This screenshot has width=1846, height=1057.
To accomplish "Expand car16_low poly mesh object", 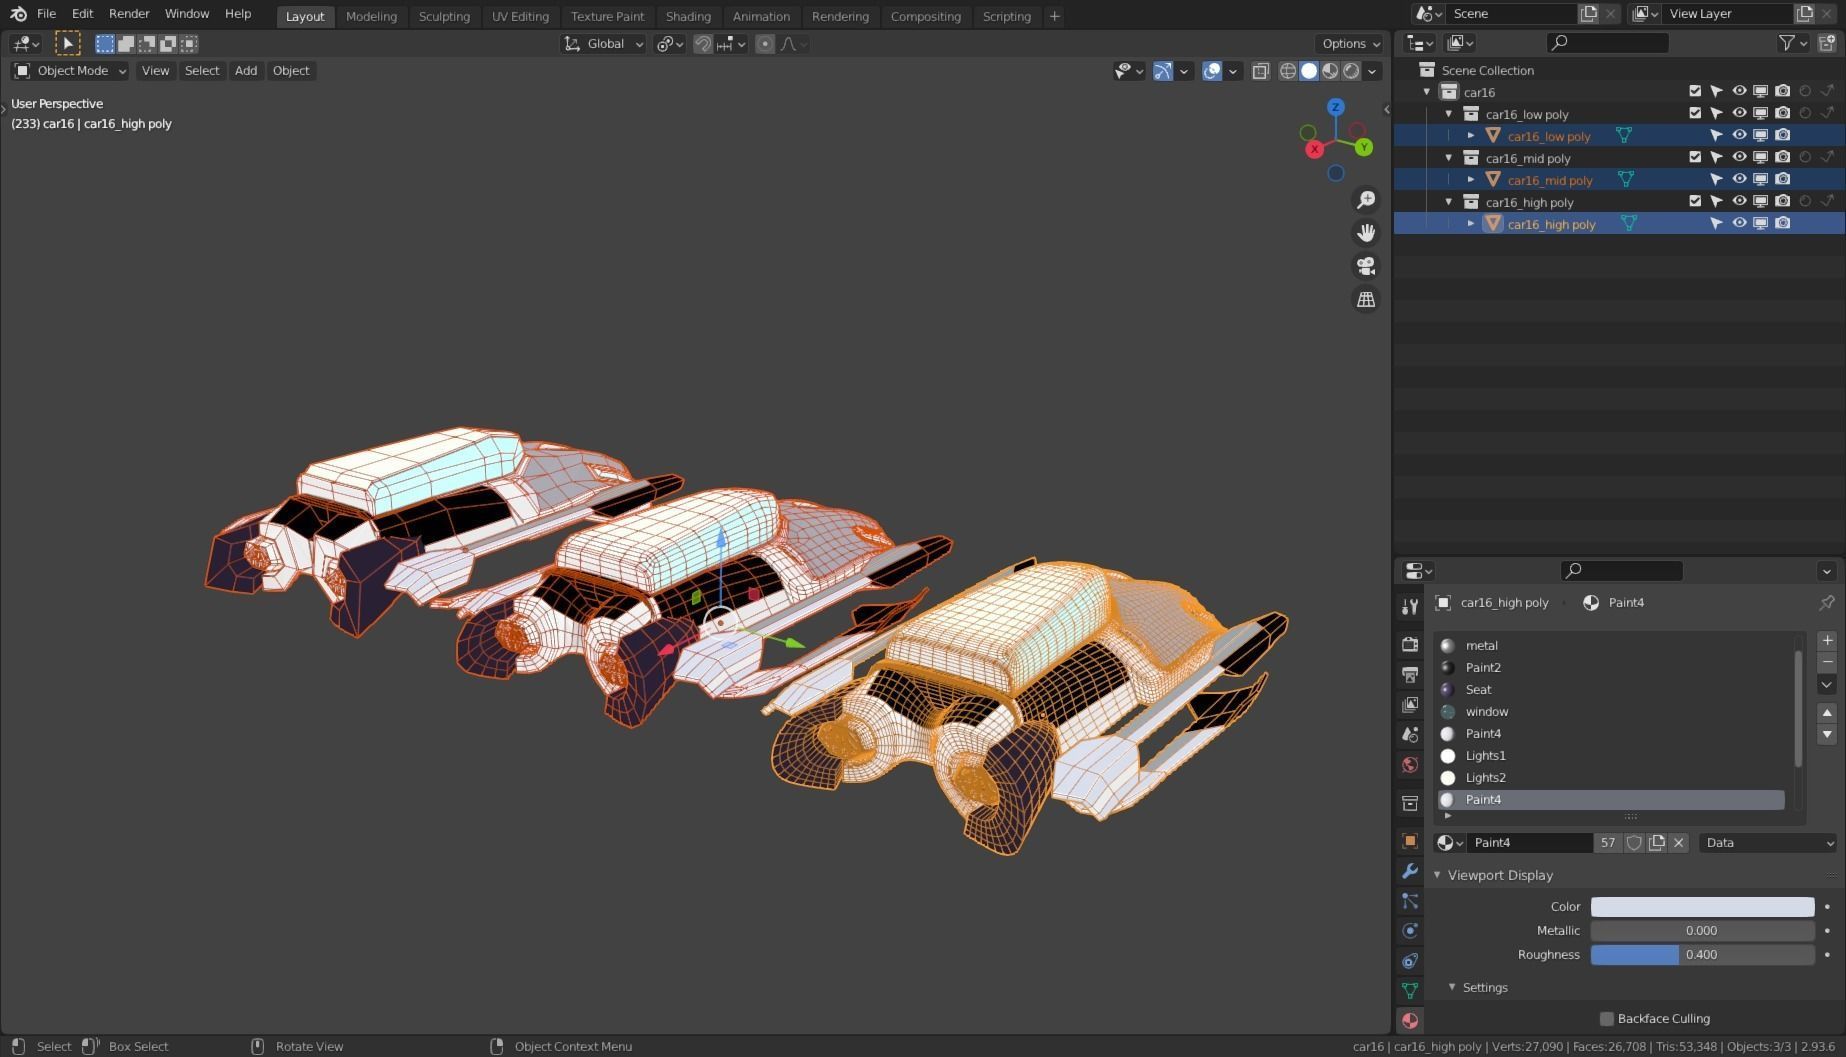I will click(x=1471, y=136).
